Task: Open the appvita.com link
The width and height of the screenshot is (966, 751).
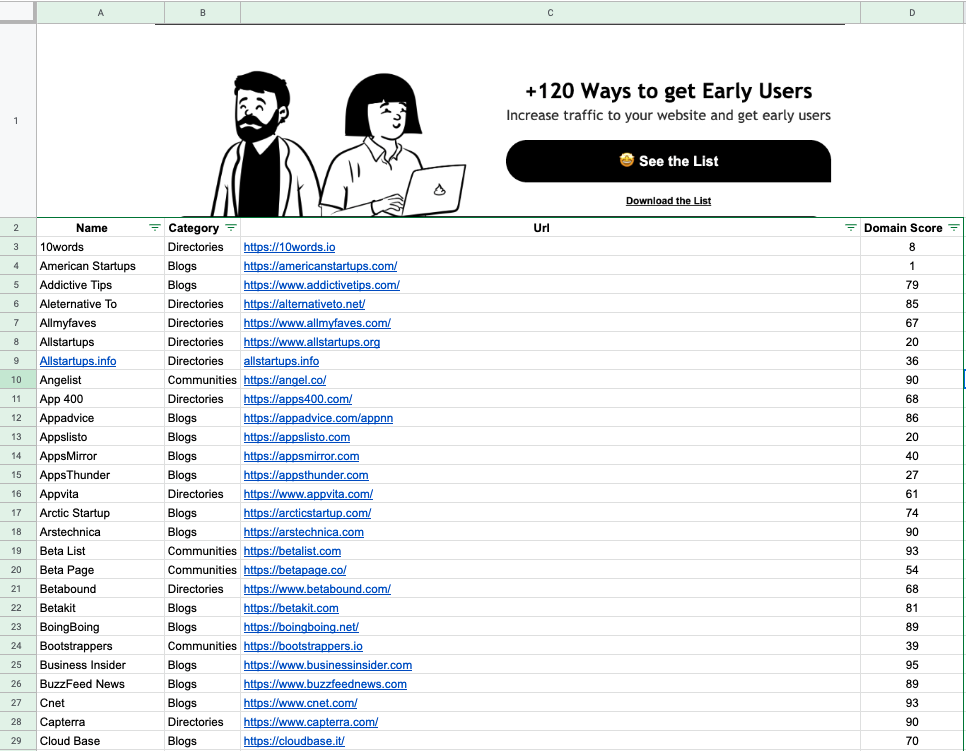Action: click(x=308, y=494)
